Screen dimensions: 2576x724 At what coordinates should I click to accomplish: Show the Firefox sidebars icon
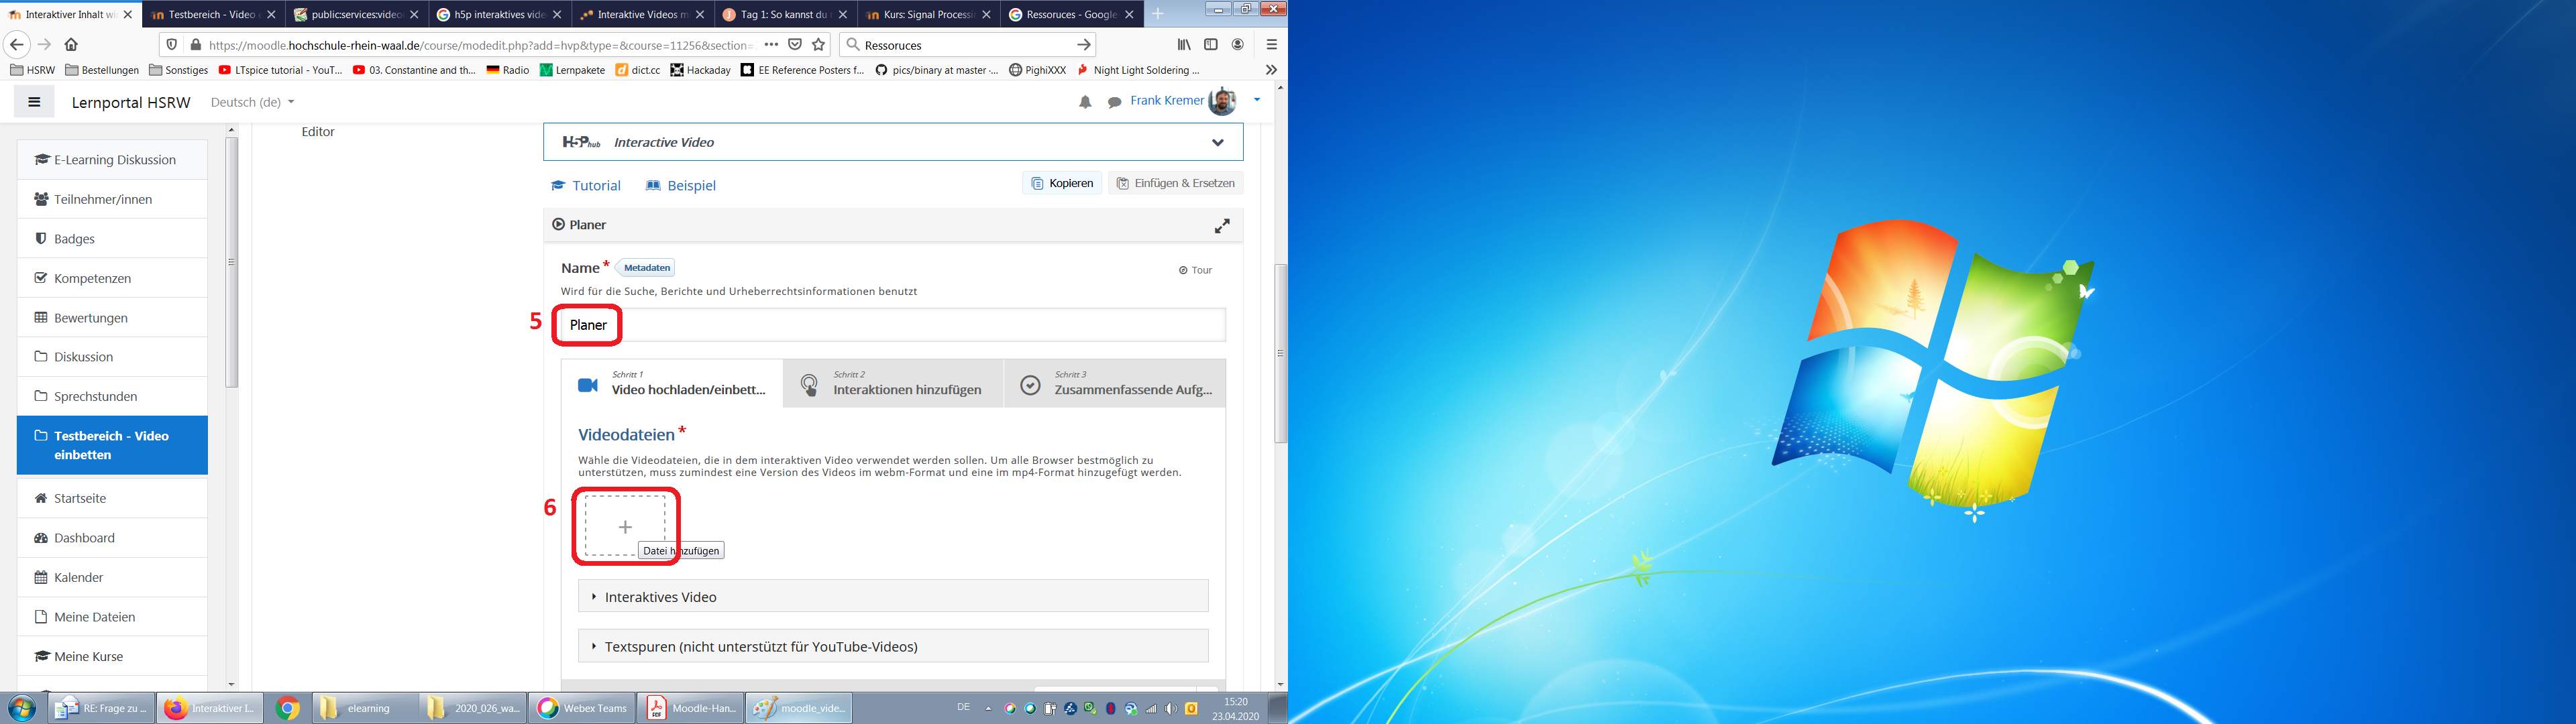pos(1211,45)
